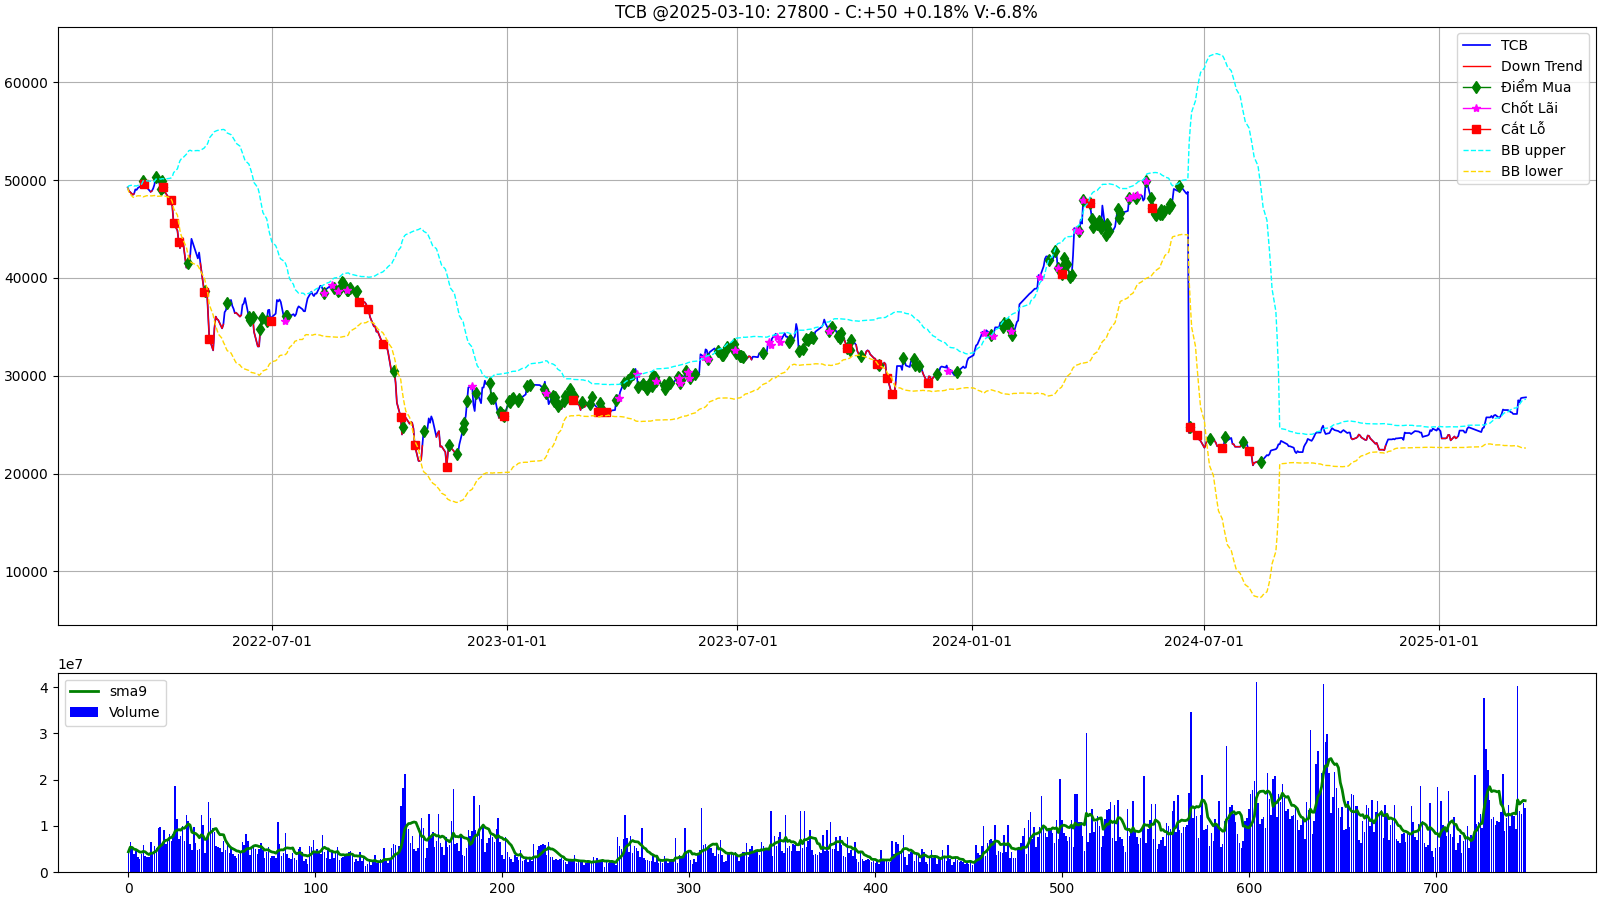Click the 2022-07-01 date axis label
Image resolution: width=1600 pixels, height=900 pixels.
(272, 641)
